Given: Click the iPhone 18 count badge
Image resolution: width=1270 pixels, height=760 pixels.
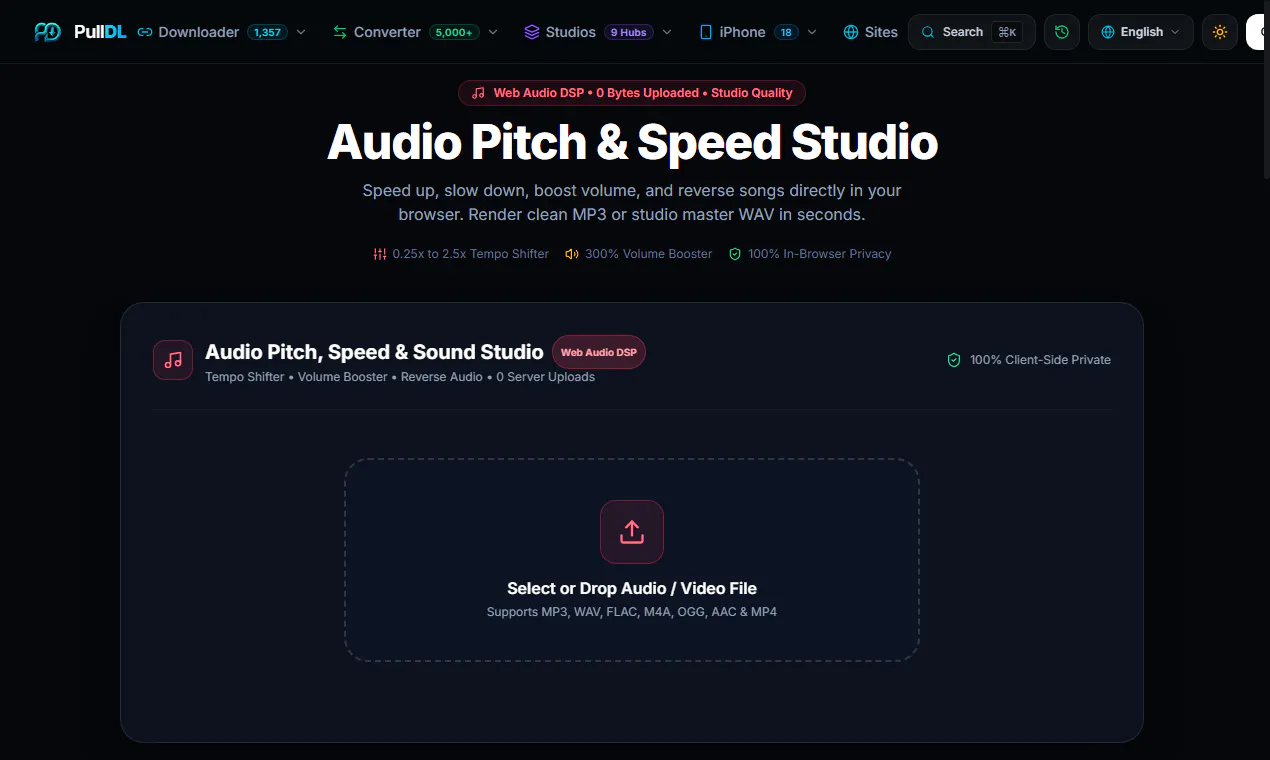Looking at the screenshot, I should pos(786,32).
